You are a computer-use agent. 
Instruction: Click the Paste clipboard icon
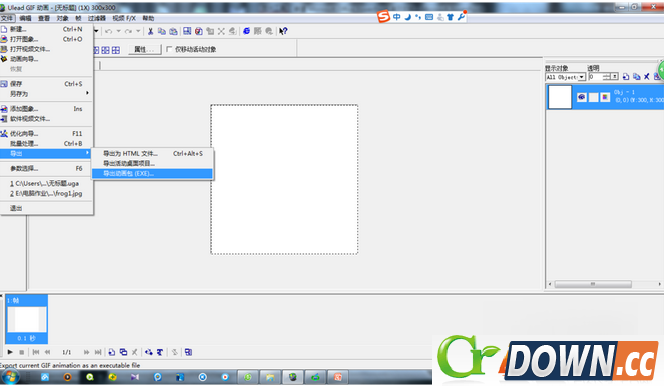click(x=173, y=31)
